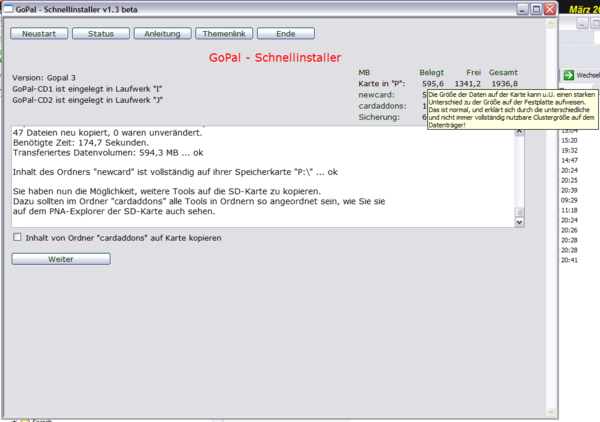
Task: Click the yellow cluster size tooltip
Action: point(512,109)
